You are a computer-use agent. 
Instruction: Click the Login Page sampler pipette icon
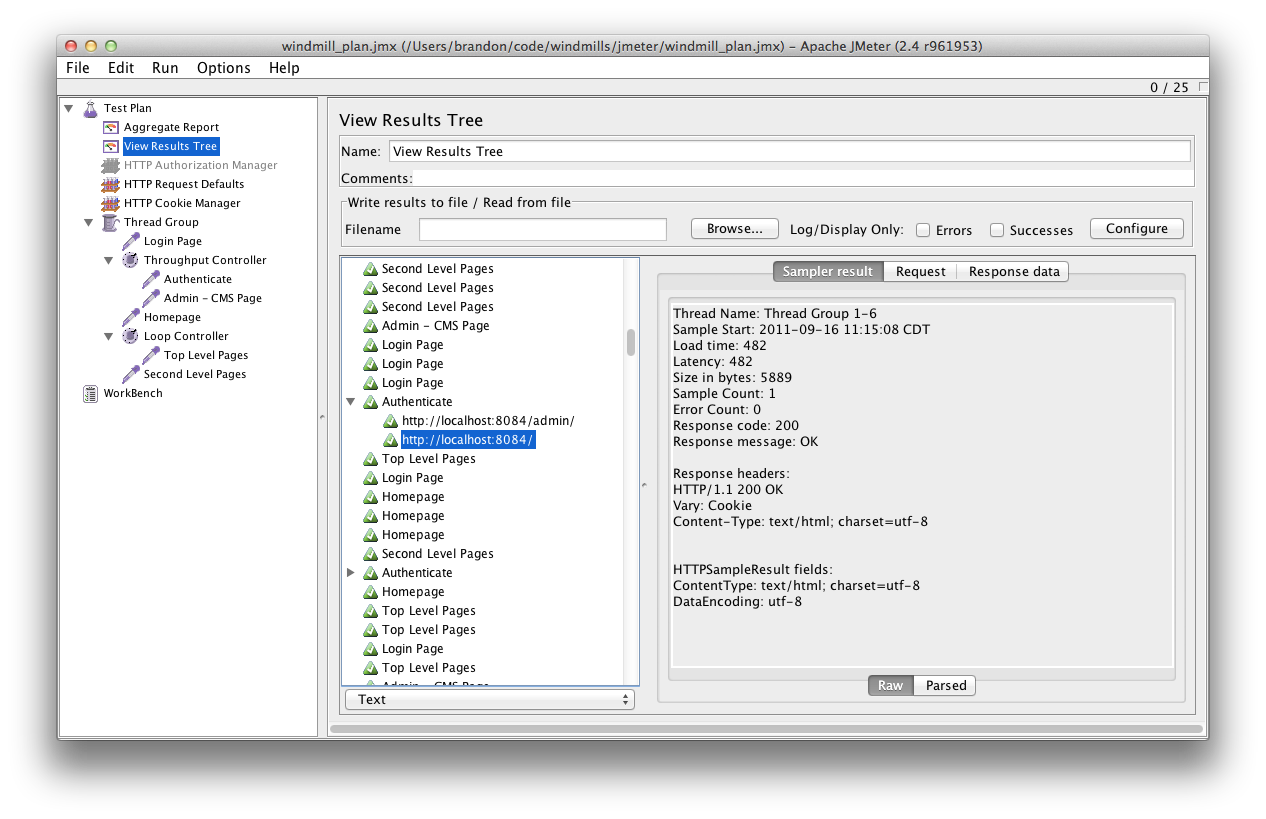point(130,241)
